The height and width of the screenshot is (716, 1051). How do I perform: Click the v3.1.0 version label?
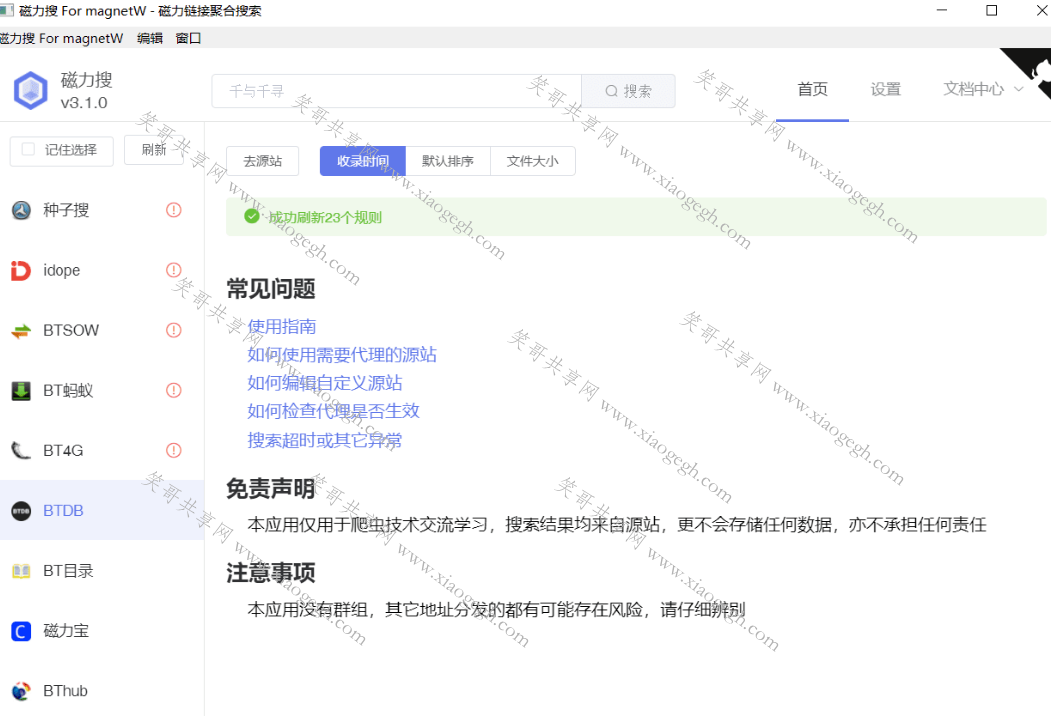[x=84, y=103]
